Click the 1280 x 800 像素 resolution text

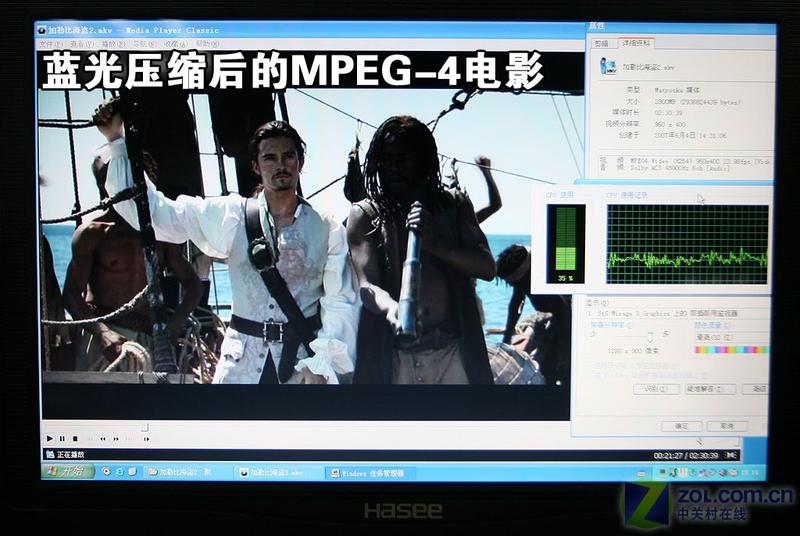(x=633, y=351)
